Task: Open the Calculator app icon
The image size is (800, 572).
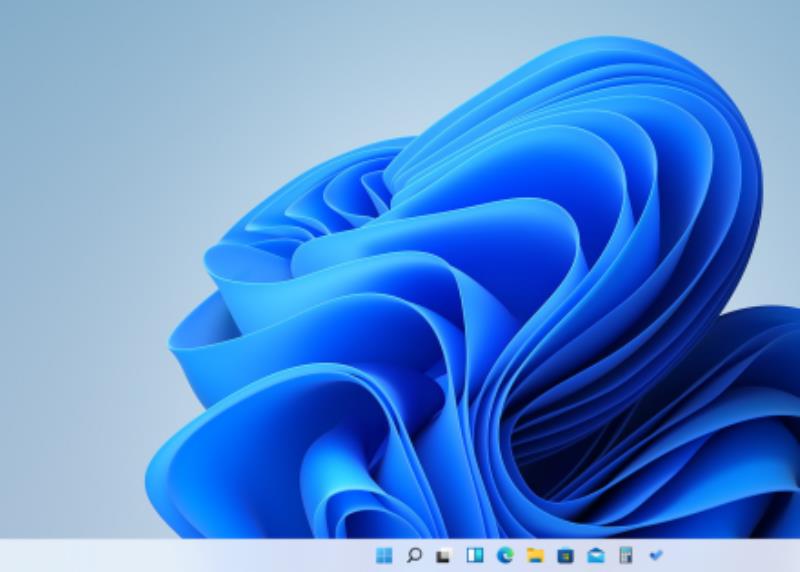Action: coord(626,555)
